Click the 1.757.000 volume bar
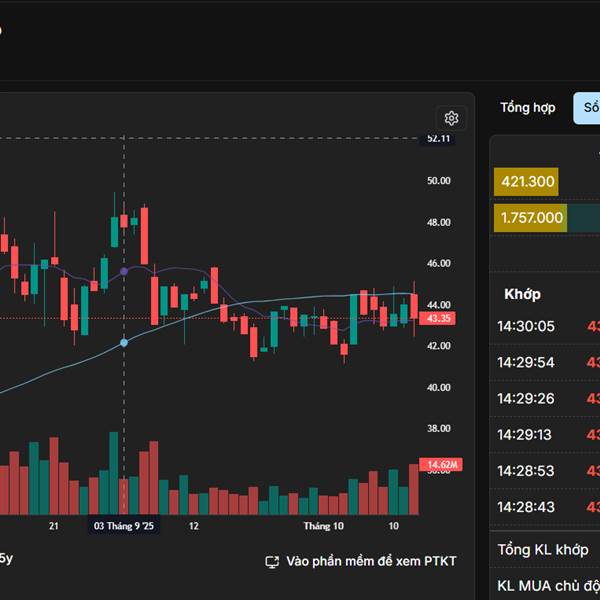This screenshot has width=600, height=600. point(532,218)
